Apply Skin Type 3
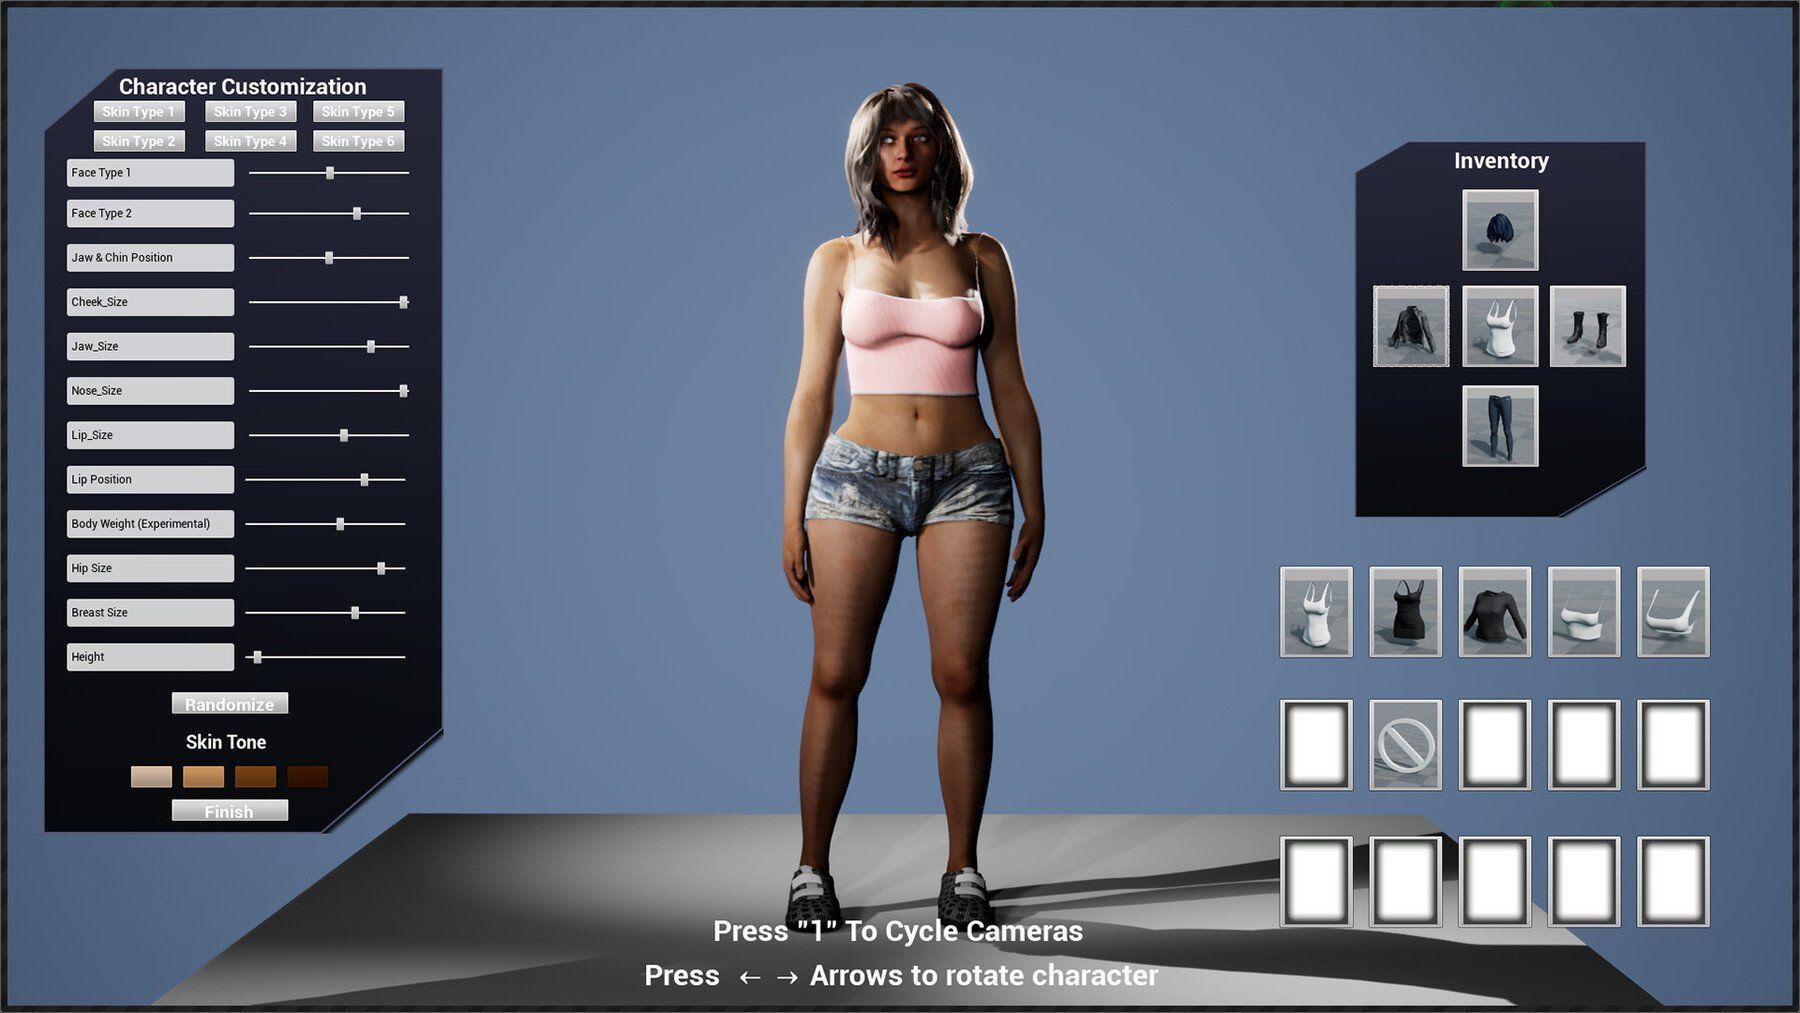The width and height of the screenshot is (1800, 1013). (250, 112)
